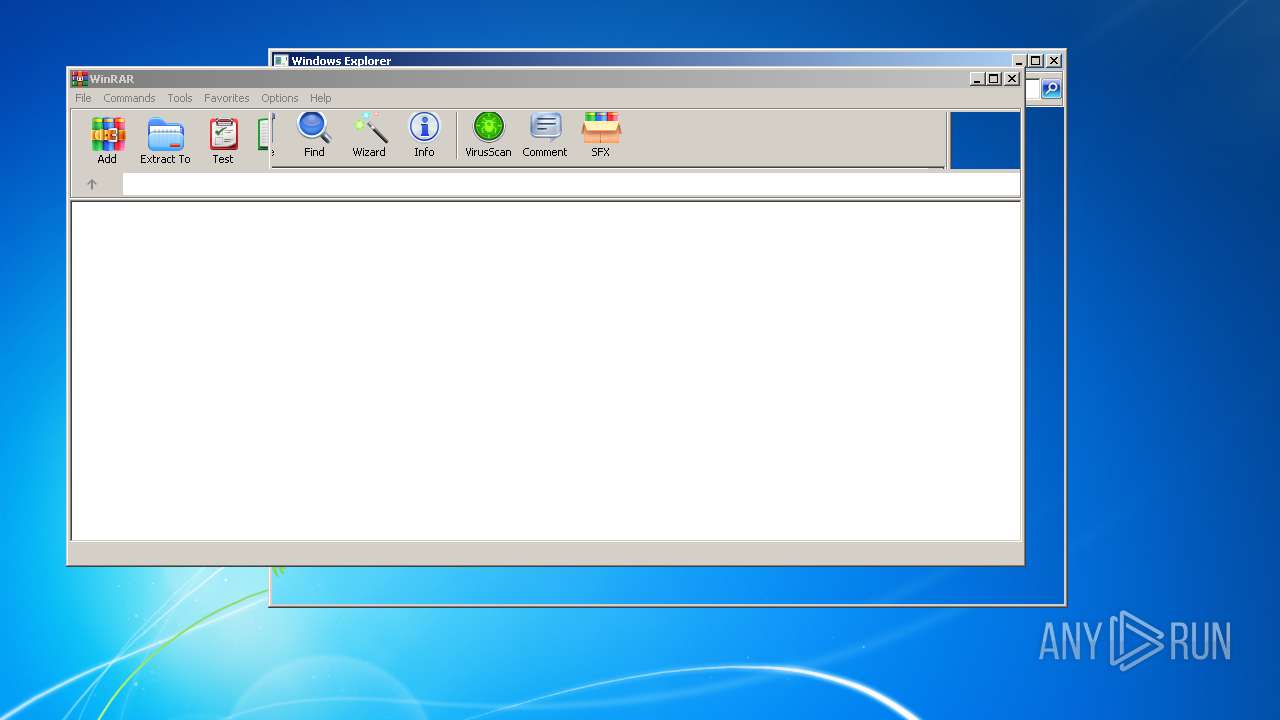Open the Commands menu
This screenshot has height=720, width=1280.
pyautogui.click(x=129, y=98)
